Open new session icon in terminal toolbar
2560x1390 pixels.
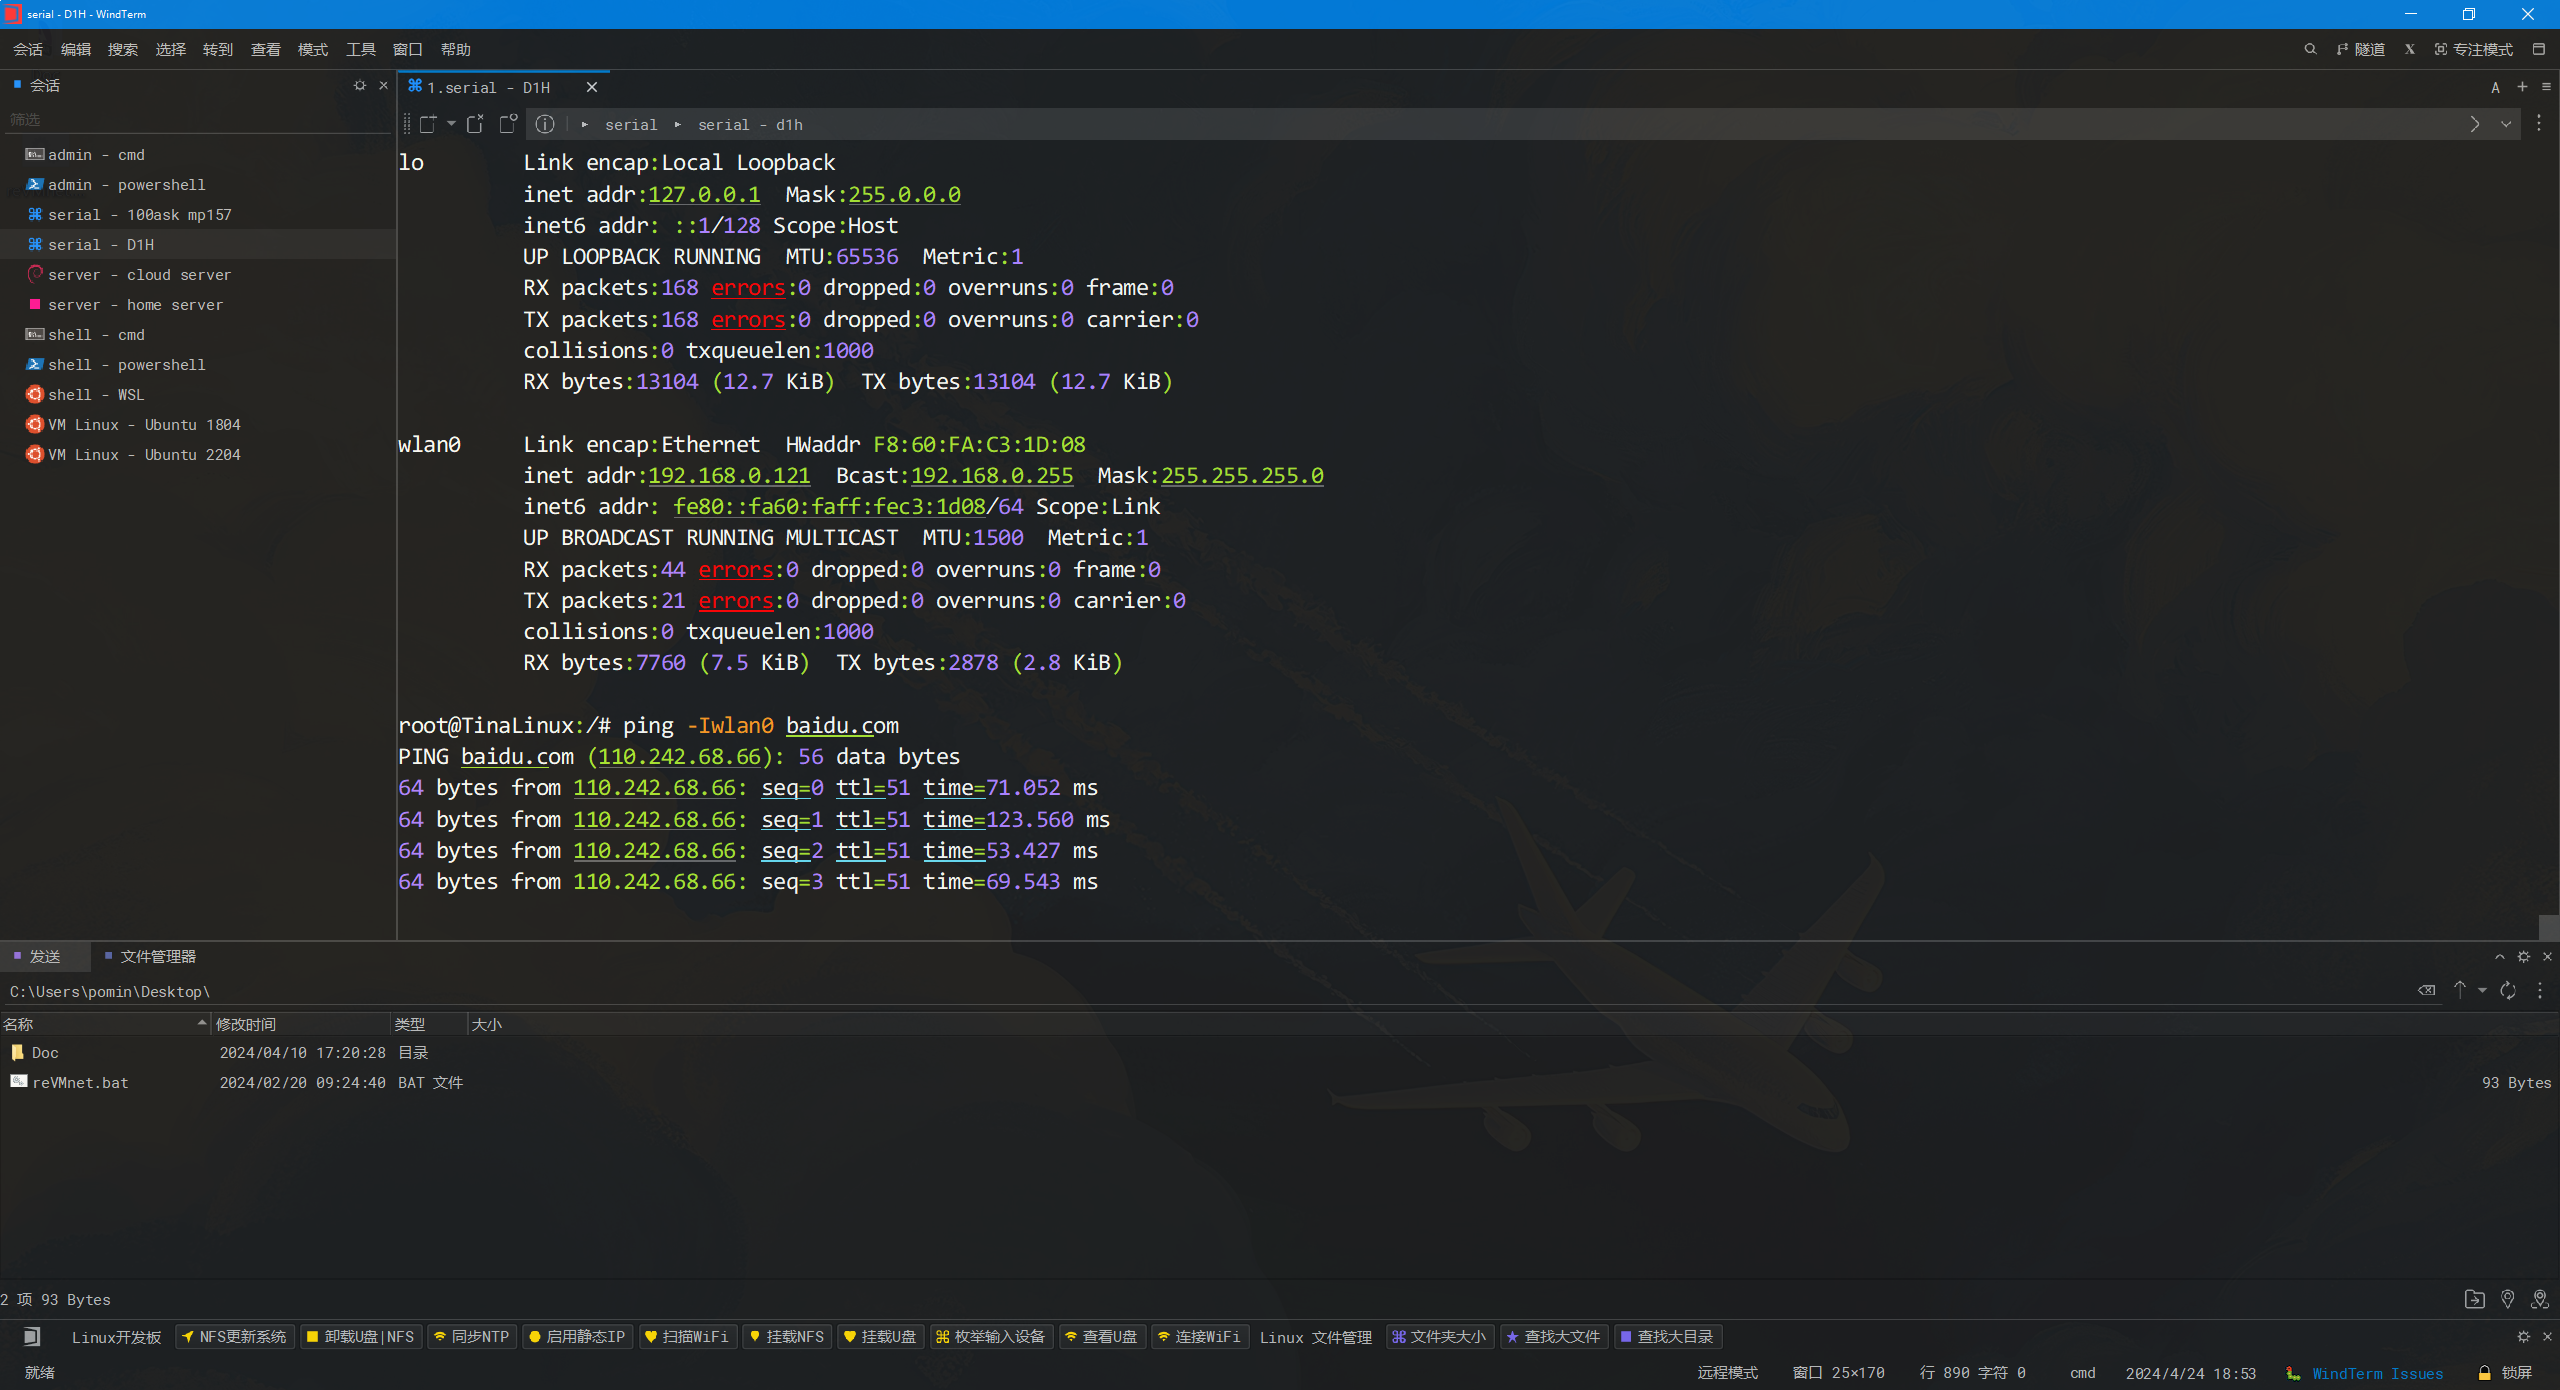click(428, 124)
